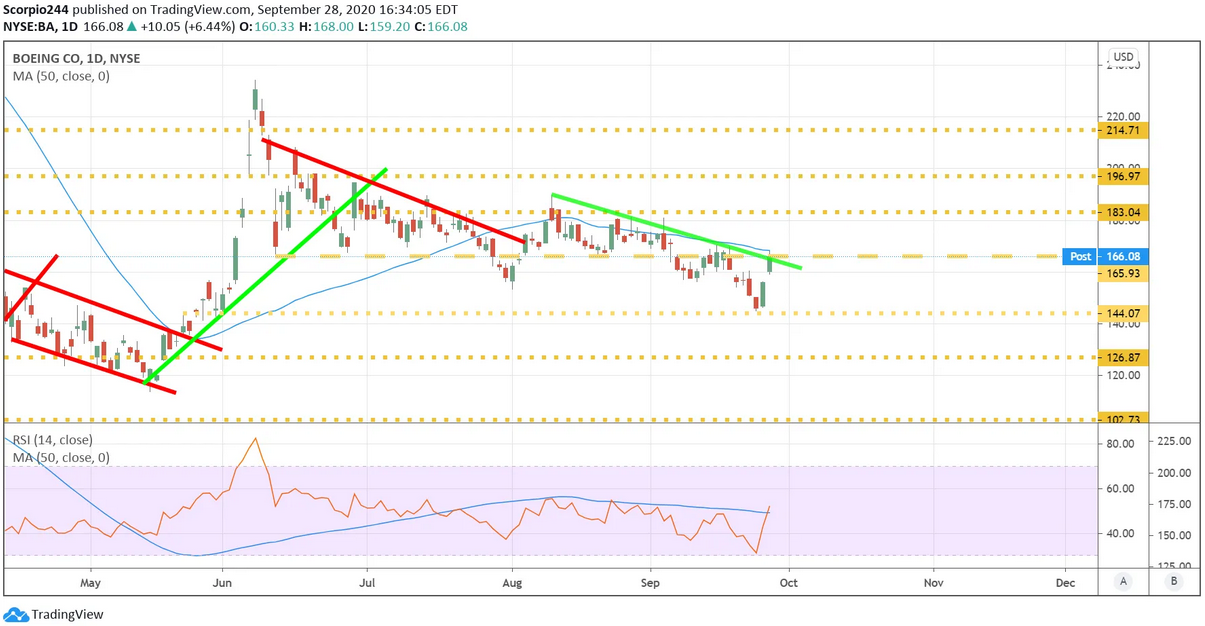Click the Aug label on the time axis
This screenshot has height=626, width=1205.
point(513,581)
